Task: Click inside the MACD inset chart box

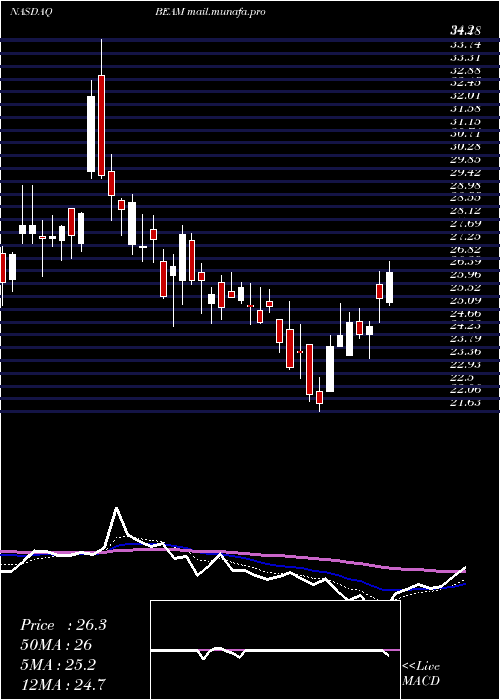Action: 275,650
